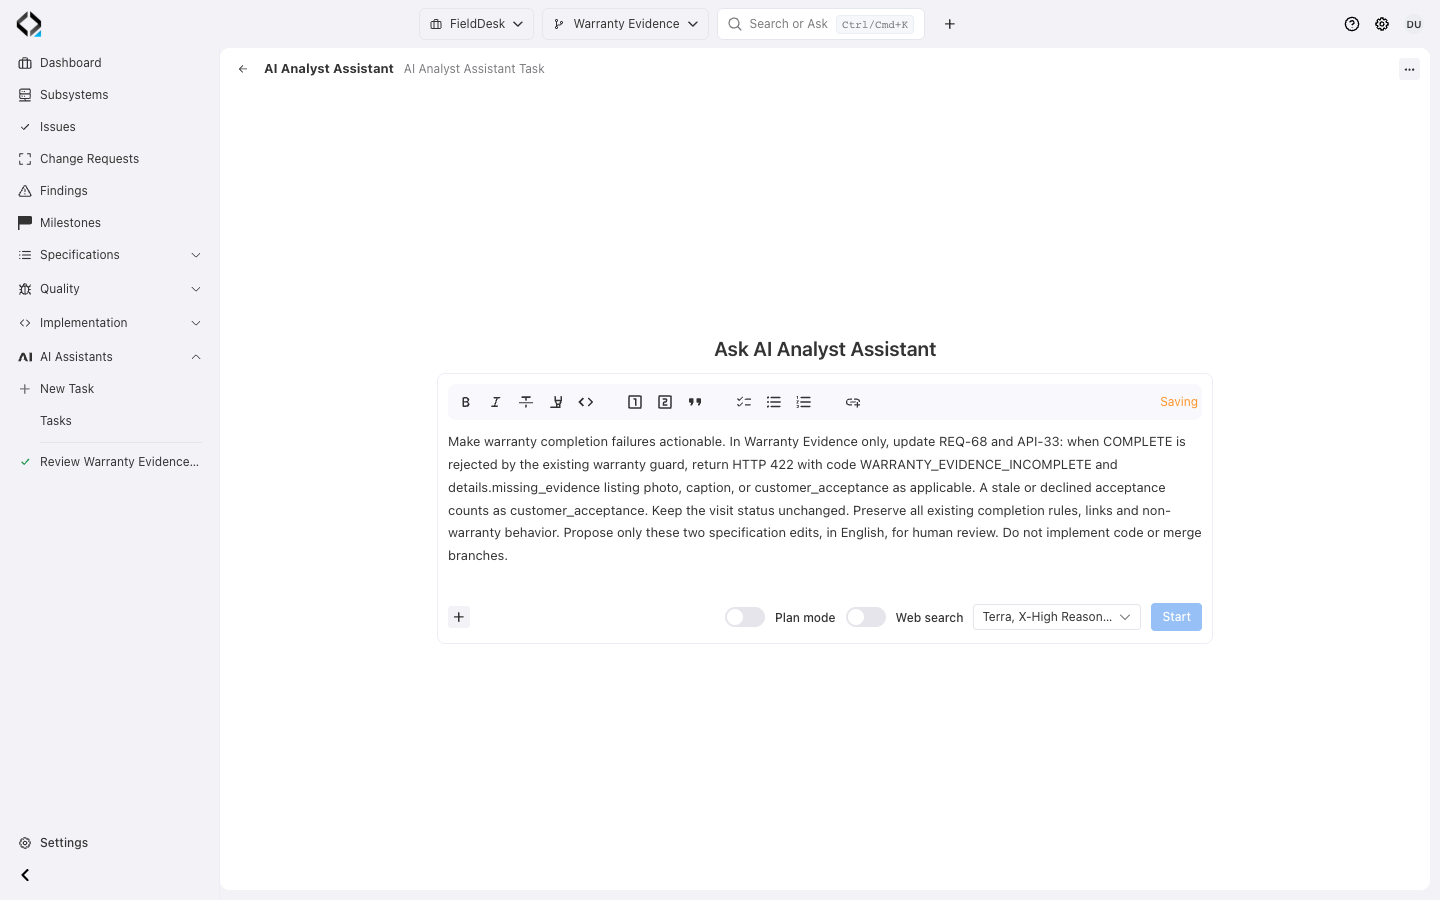Image resolution: width=1440 pixels, height=900 pixels.
Task: Apply bold formatting in the editor toolbar
Action: coord(466,402)
